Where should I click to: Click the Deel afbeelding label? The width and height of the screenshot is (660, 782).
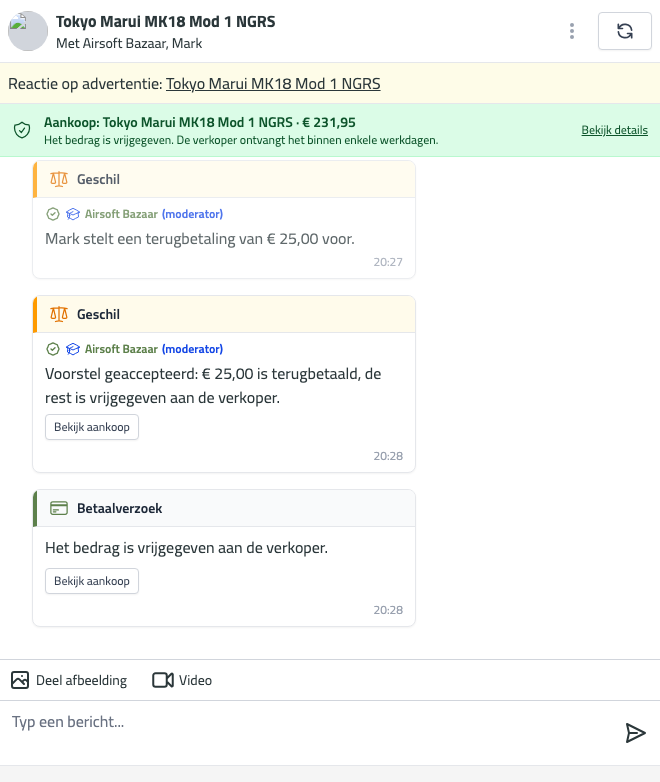(81, 681)
